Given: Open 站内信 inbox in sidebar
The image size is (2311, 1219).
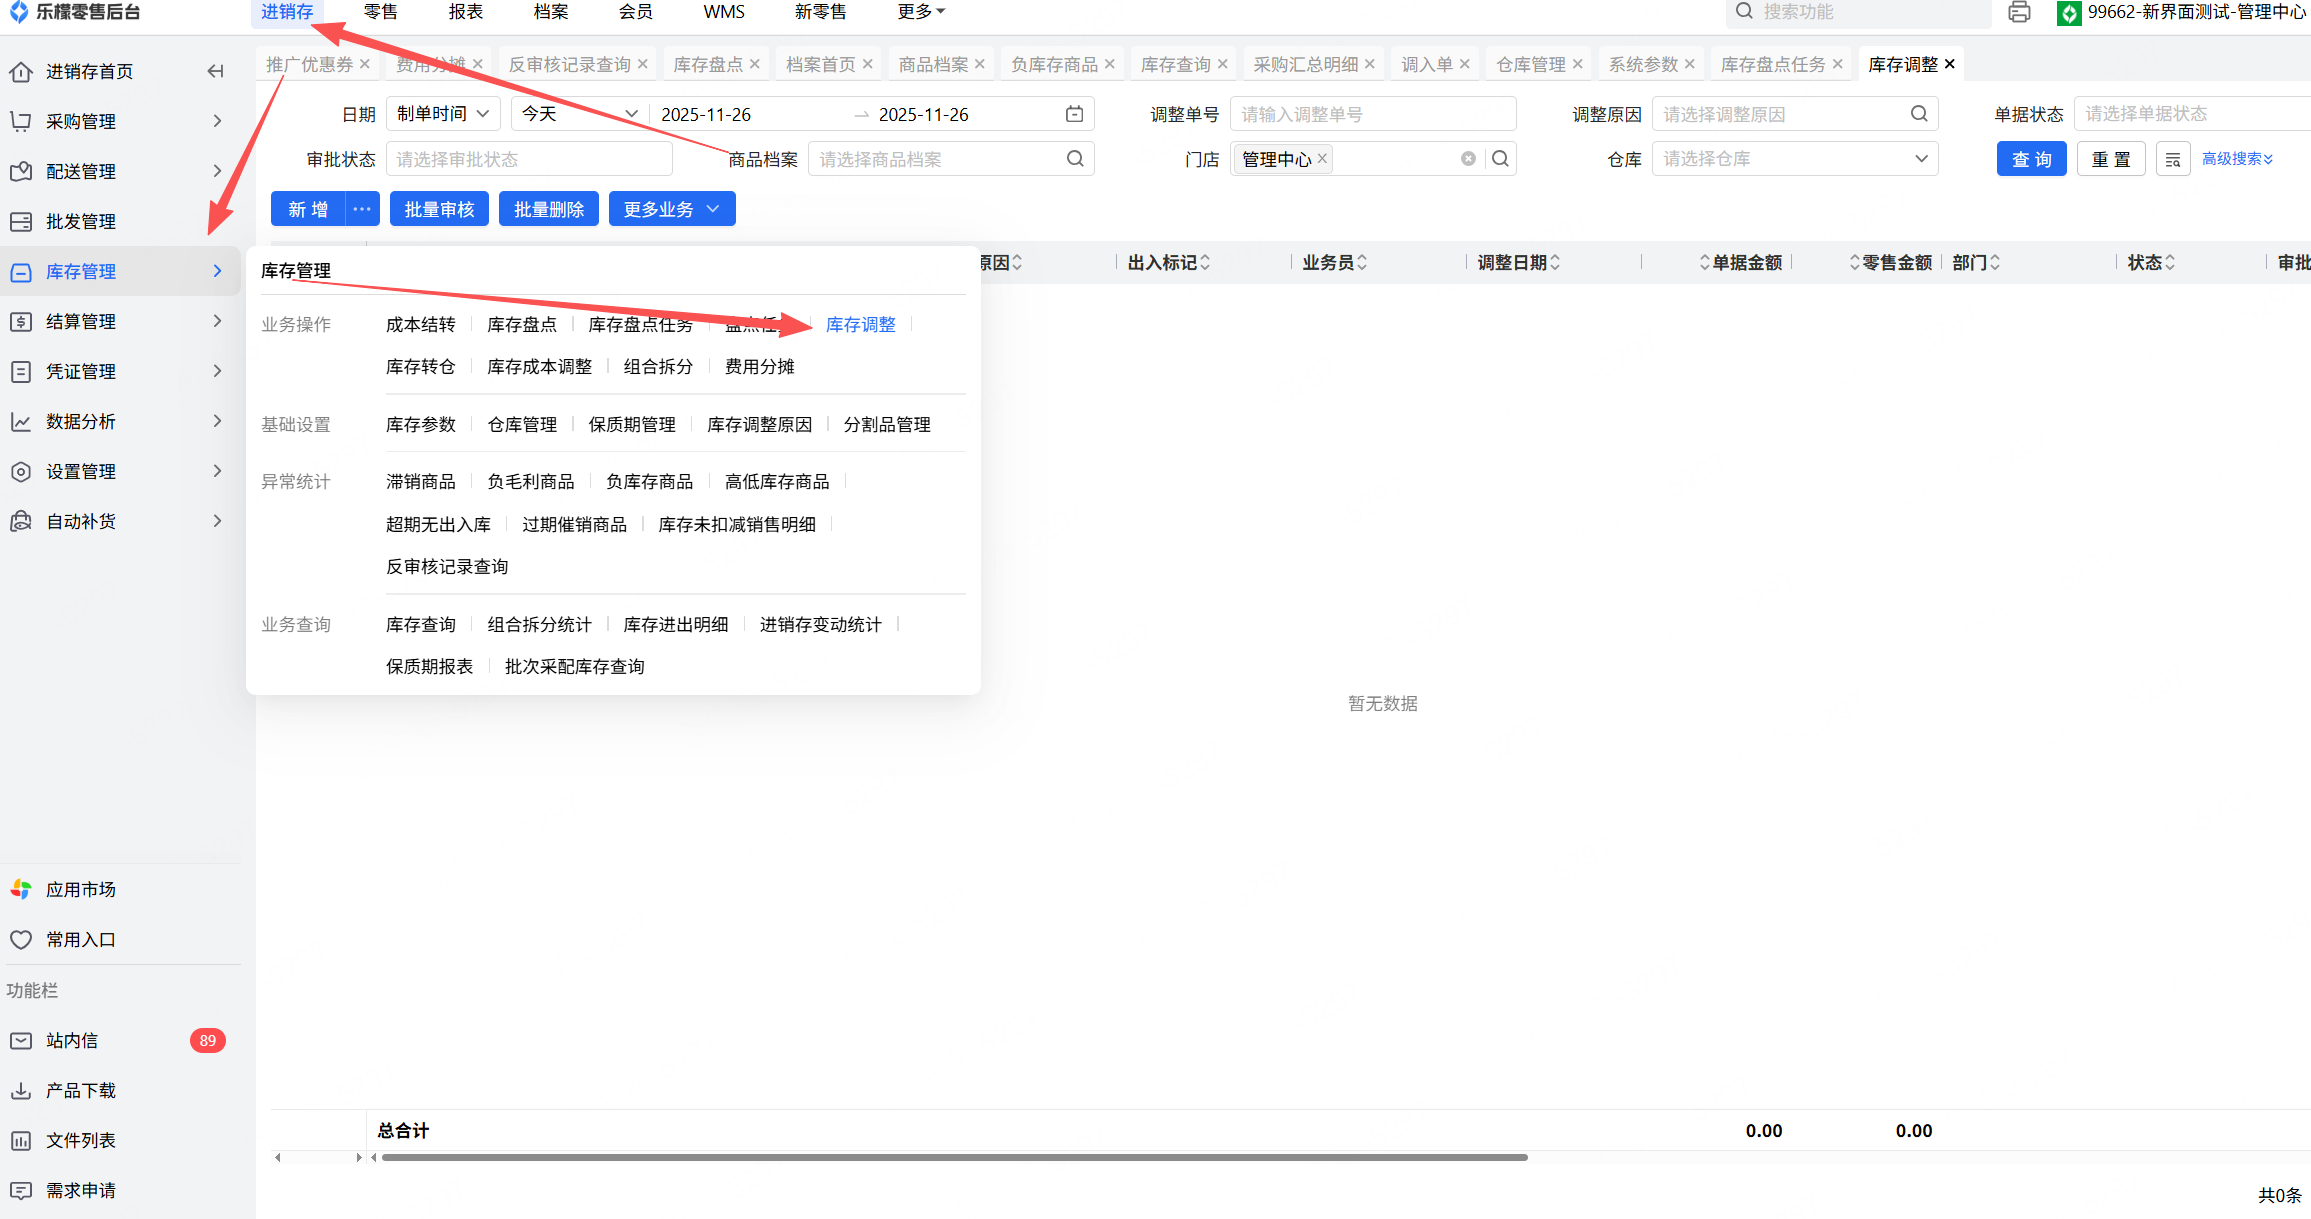Looking at the screenshot, I should pyautogui.click(x=72, y=1040).
